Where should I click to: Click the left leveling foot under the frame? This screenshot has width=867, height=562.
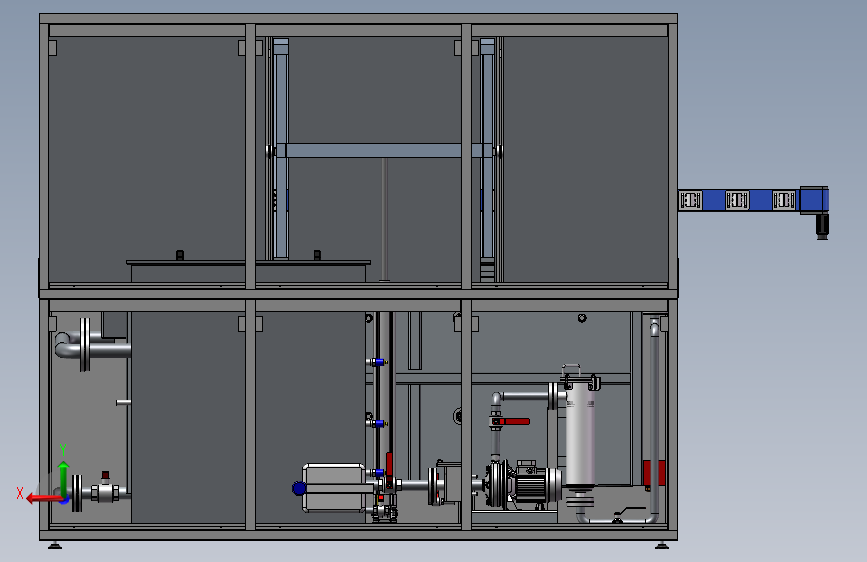(x=55, y=545)
